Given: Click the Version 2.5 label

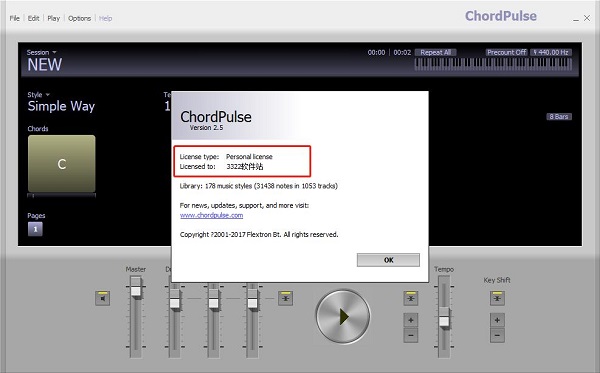Looking at the screenshot, I should [206, 128].
